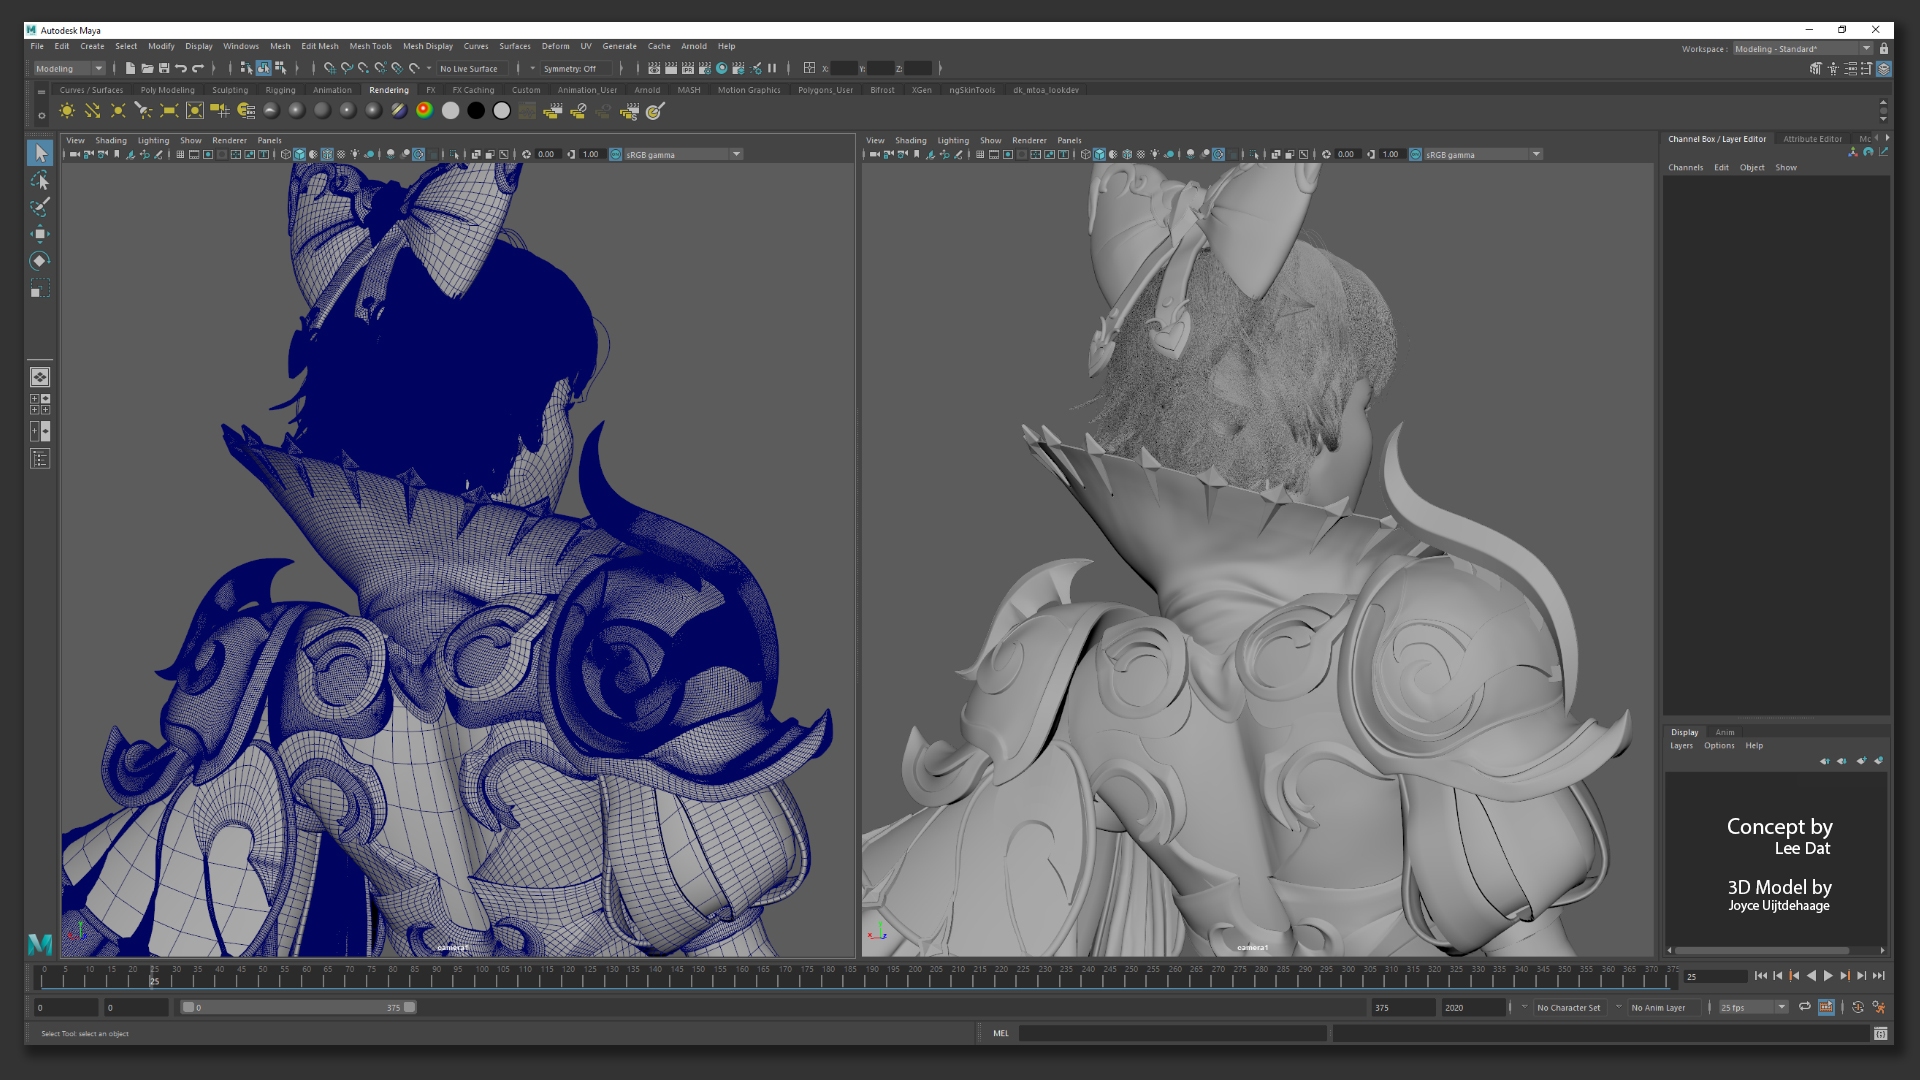Toggle Modeling Toolkit sidebar icon
The image size is (1920, 1080).
click(1816, 69)
